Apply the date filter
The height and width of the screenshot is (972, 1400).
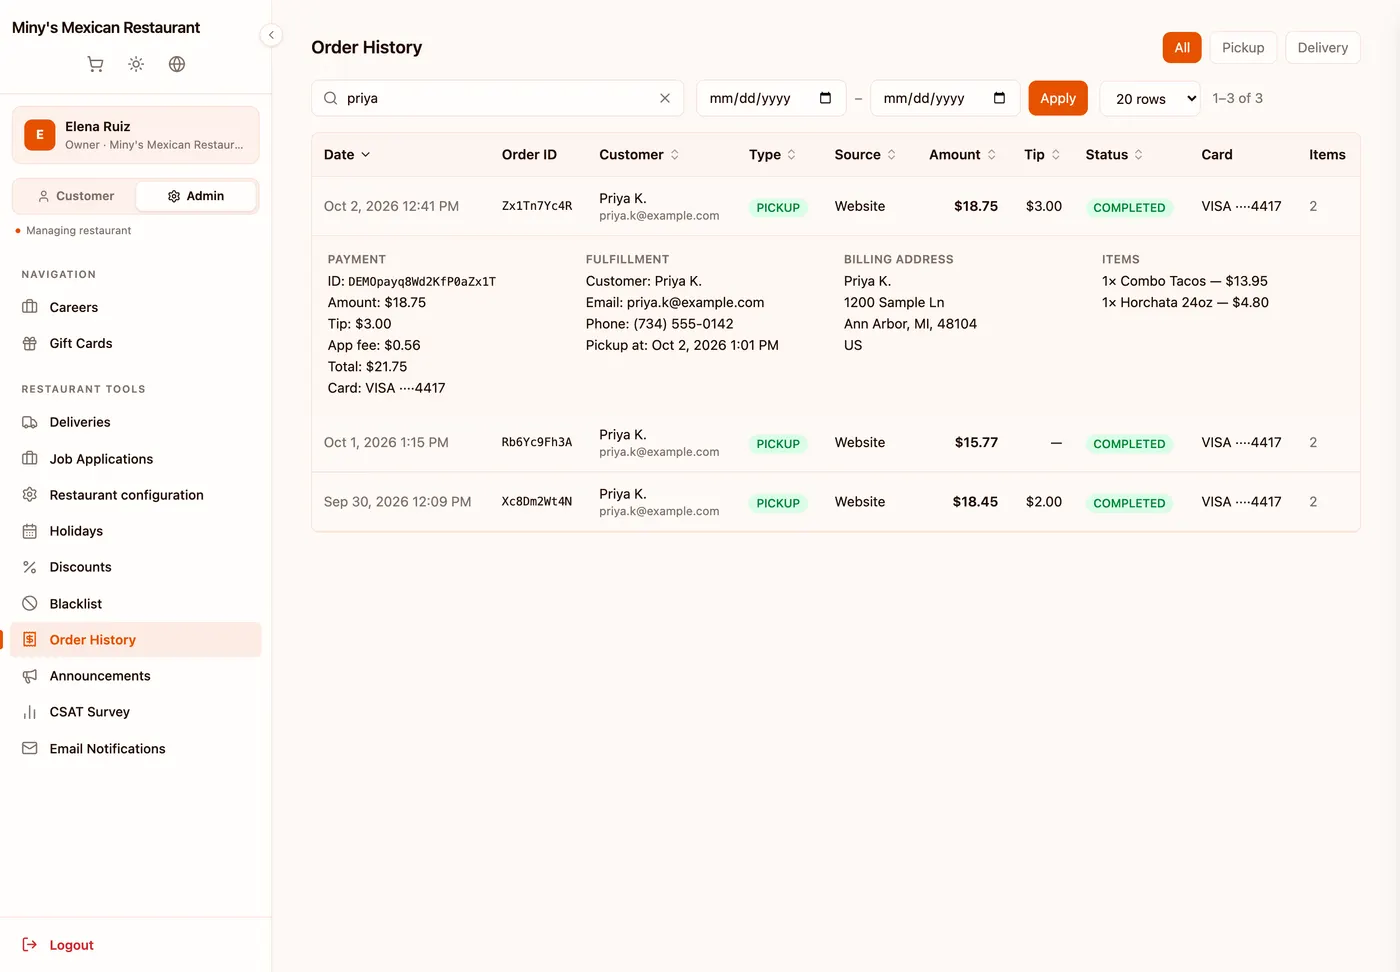(1058, 98)
